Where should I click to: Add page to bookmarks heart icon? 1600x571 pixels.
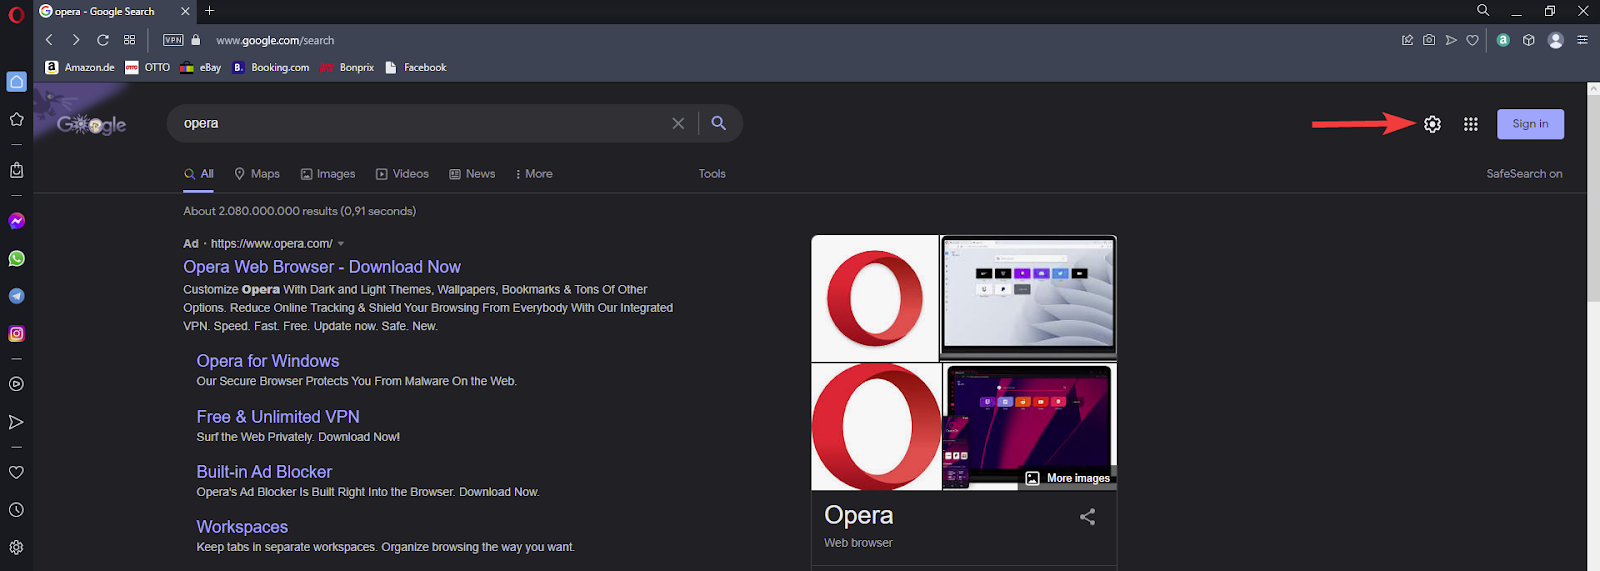pyautogui.click(x=1472, y=40)
